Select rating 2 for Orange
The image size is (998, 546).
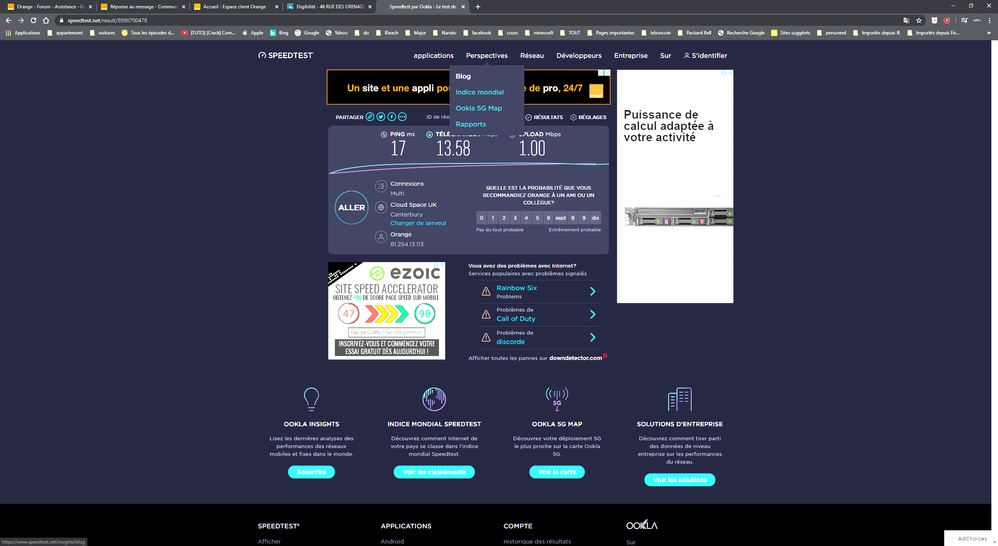(503, 218)
